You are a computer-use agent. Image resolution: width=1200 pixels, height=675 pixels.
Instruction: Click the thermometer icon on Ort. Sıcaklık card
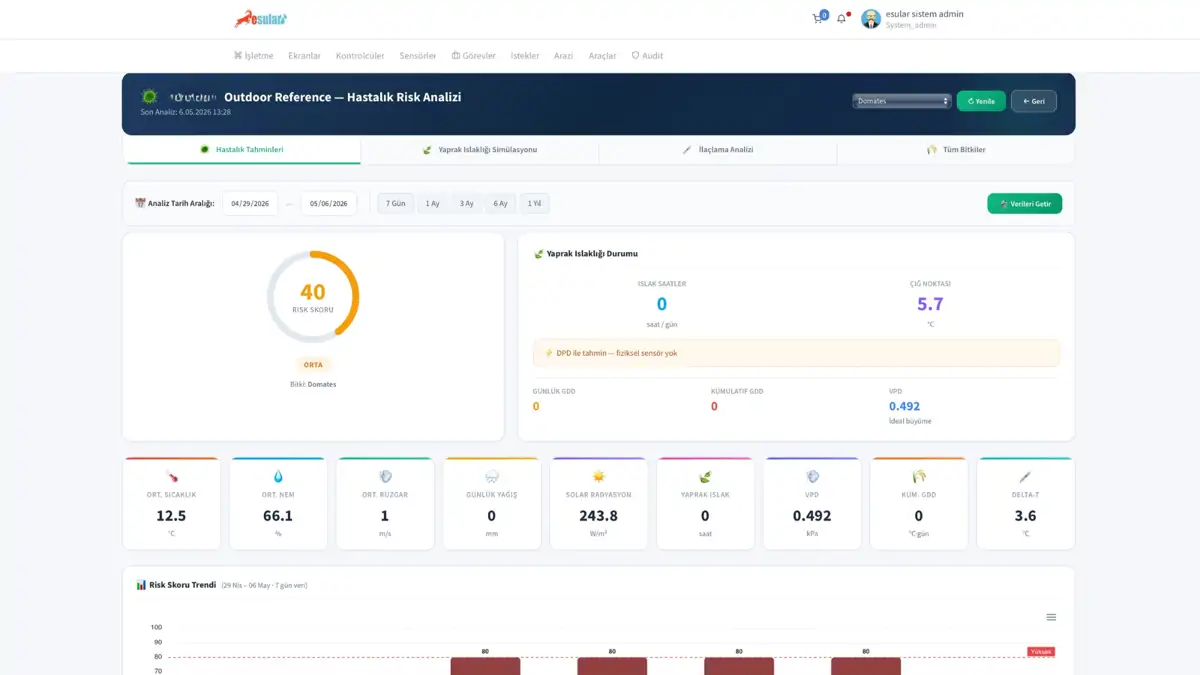171,477
